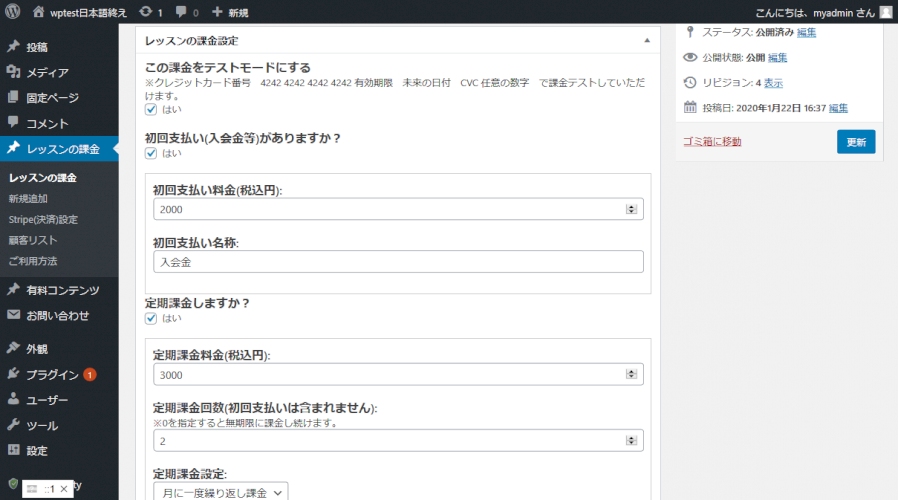The width and height of the screenshot is (898, 500).
Task: Click the plug icon next to プラグイン
Action: (x=14, y=373)
